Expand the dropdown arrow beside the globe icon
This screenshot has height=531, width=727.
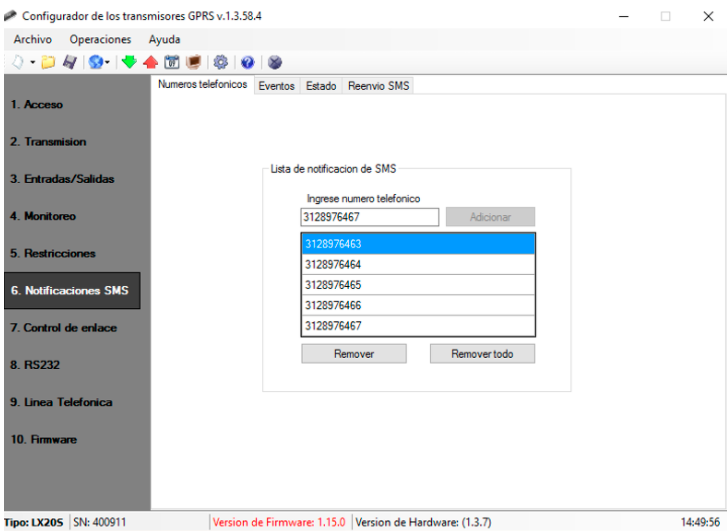tap(107, 62)
